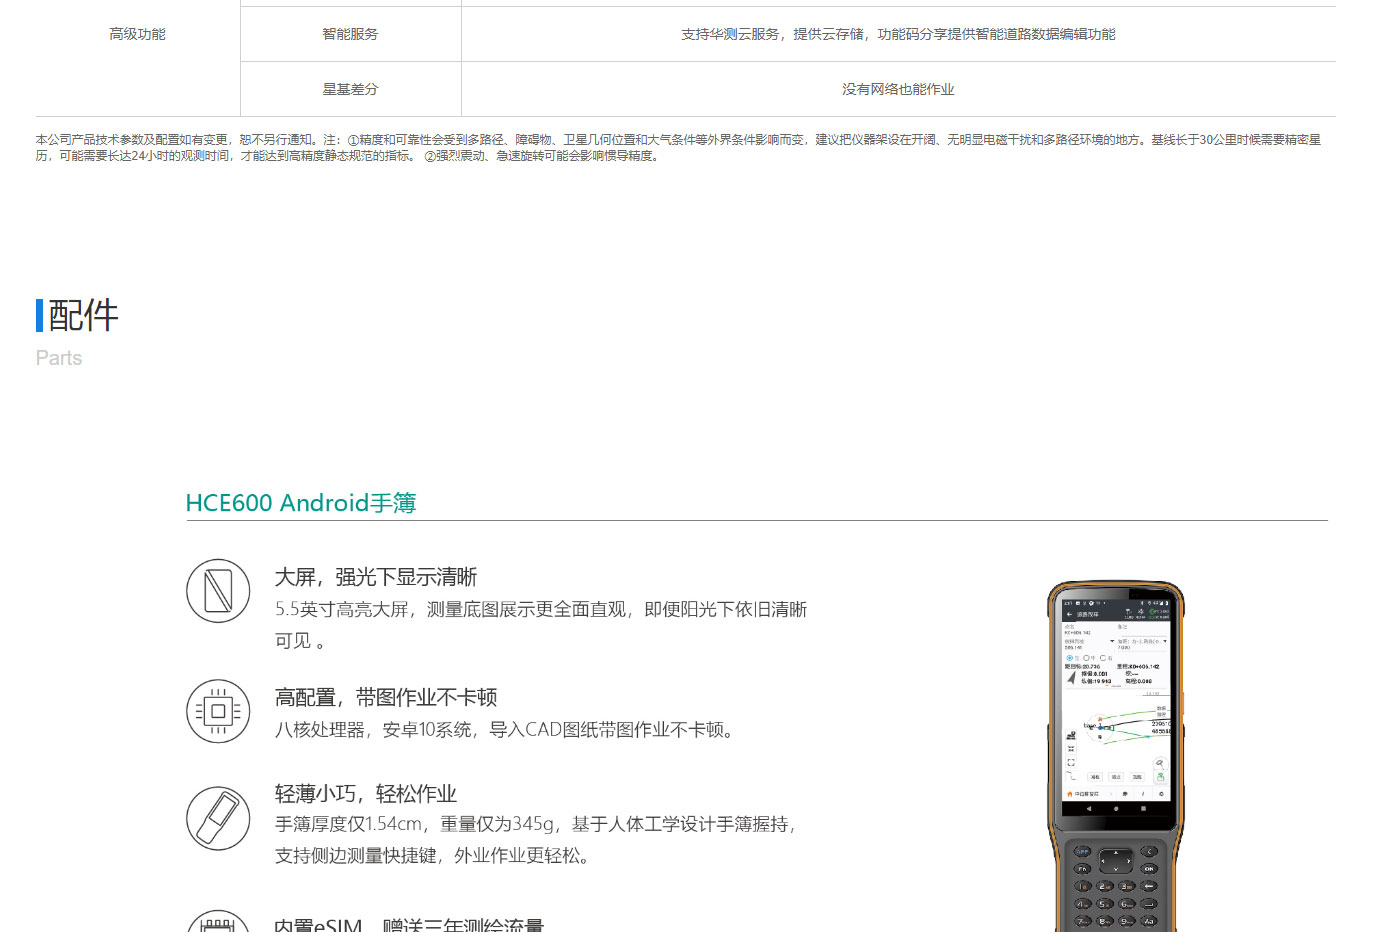Click the eSIM card icon
This screenshot has width=1374, height=932.
pos(218,924)
